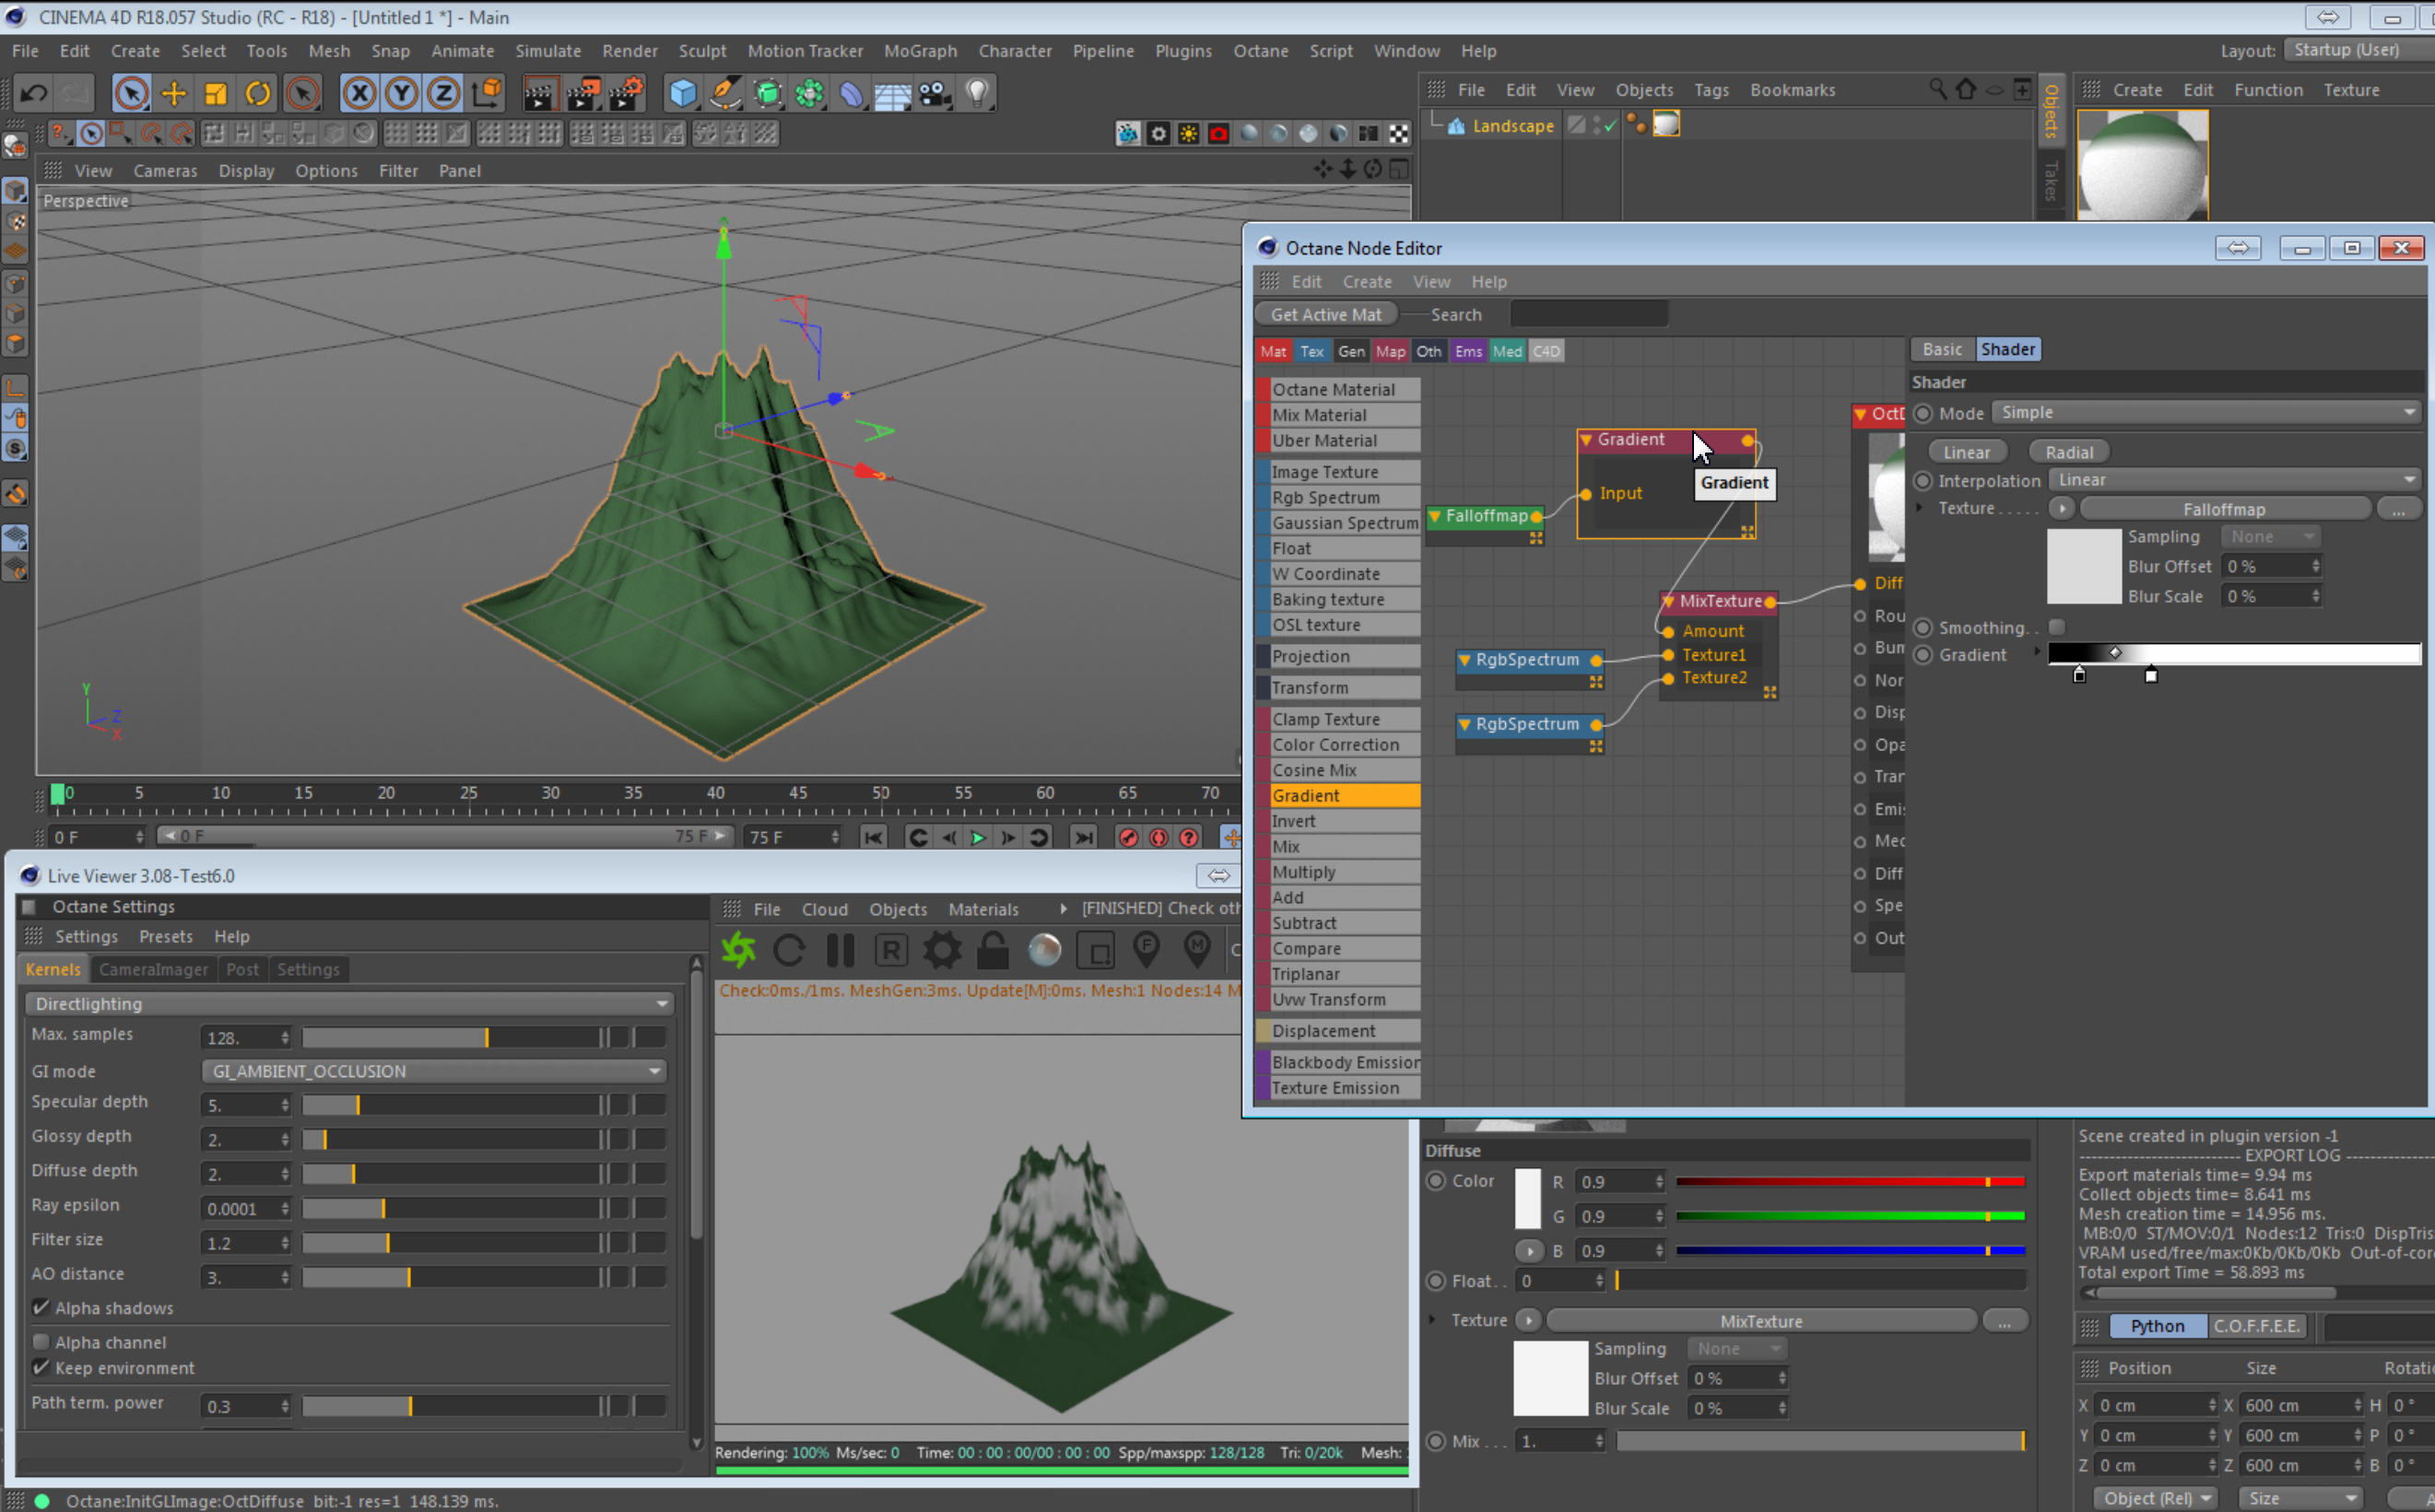This screenshot has height=1512, width=2435.
Task: Toggle the Smoothing checkbox
Action: coord(2057,627)
